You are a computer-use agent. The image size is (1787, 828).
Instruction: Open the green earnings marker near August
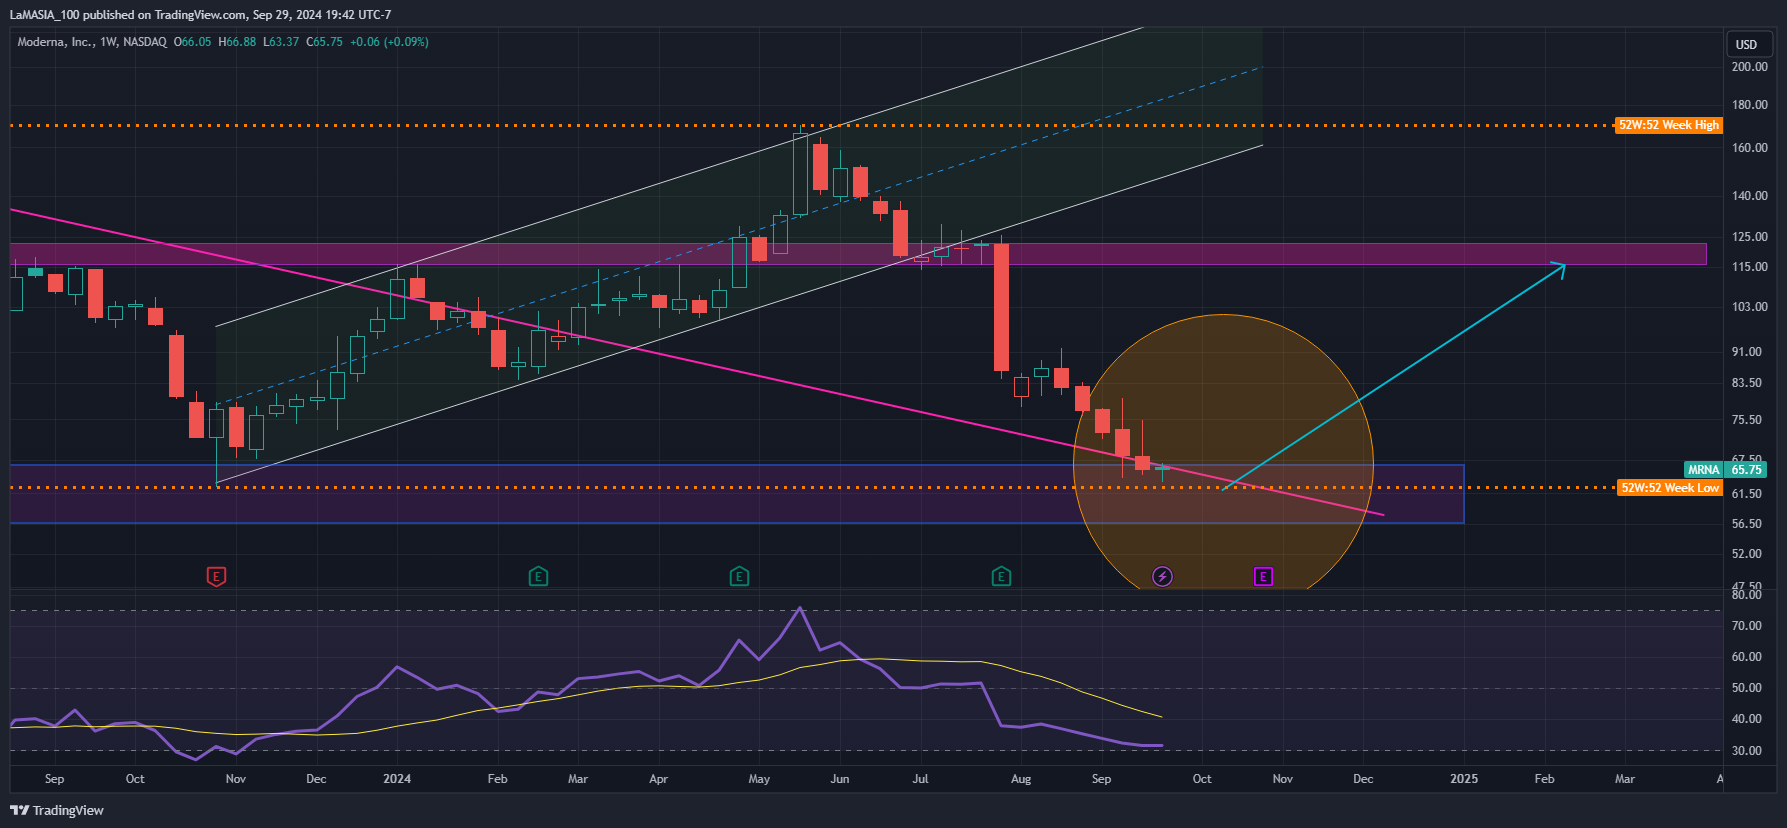[1001, 576]
